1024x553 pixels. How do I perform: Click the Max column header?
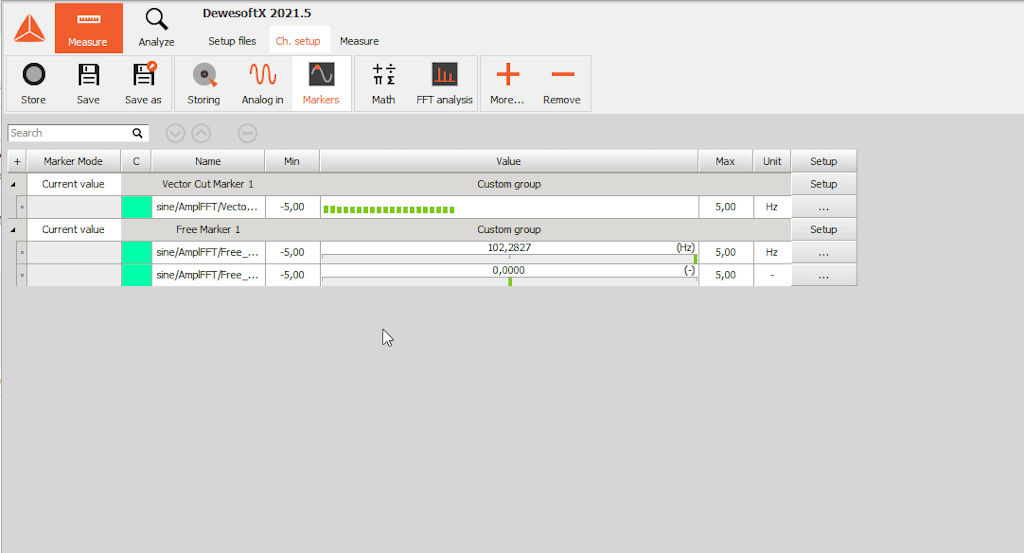click(x=725, y=161)
